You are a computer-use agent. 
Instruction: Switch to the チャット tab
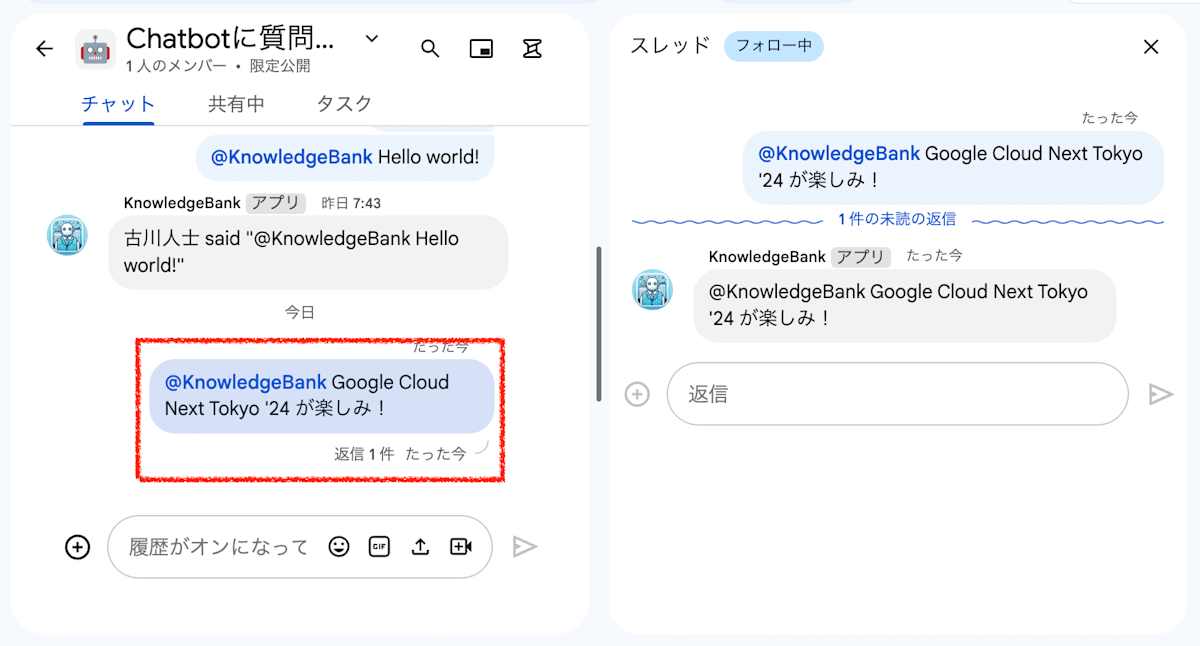tap(118, 104)
